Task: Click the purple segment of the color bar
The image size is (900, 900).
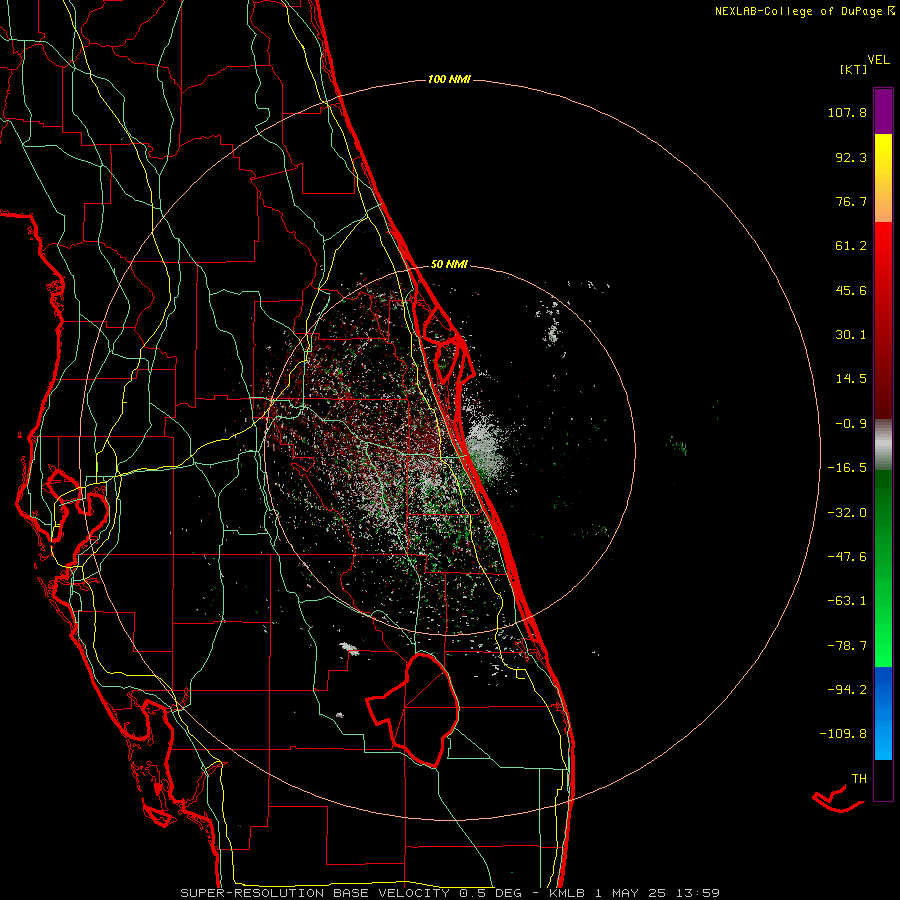Action: (x=883, y=111)
